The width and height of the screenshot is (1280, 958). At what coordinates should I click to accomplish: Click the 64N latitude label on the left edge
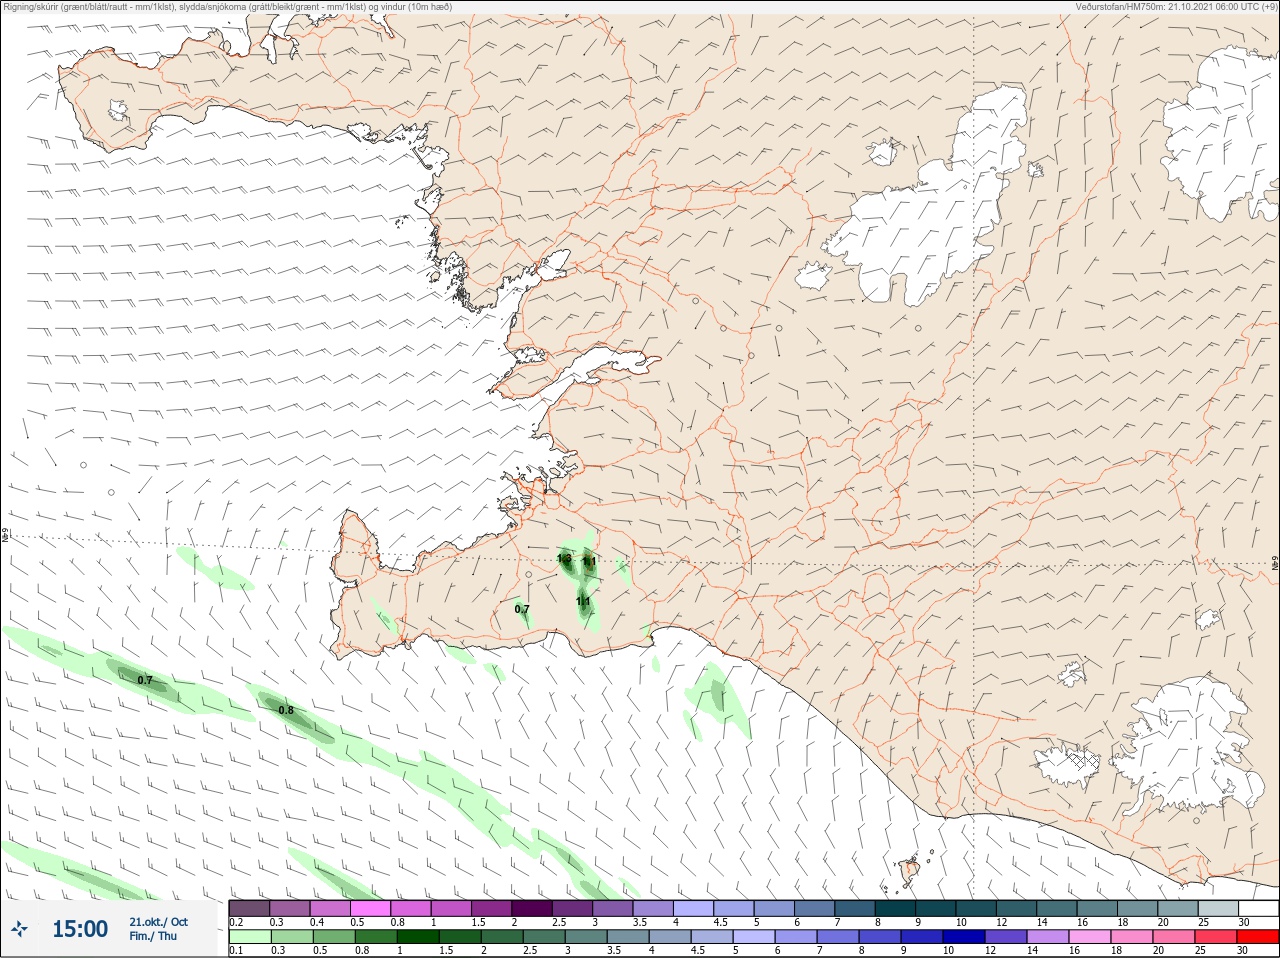[4, 536]
